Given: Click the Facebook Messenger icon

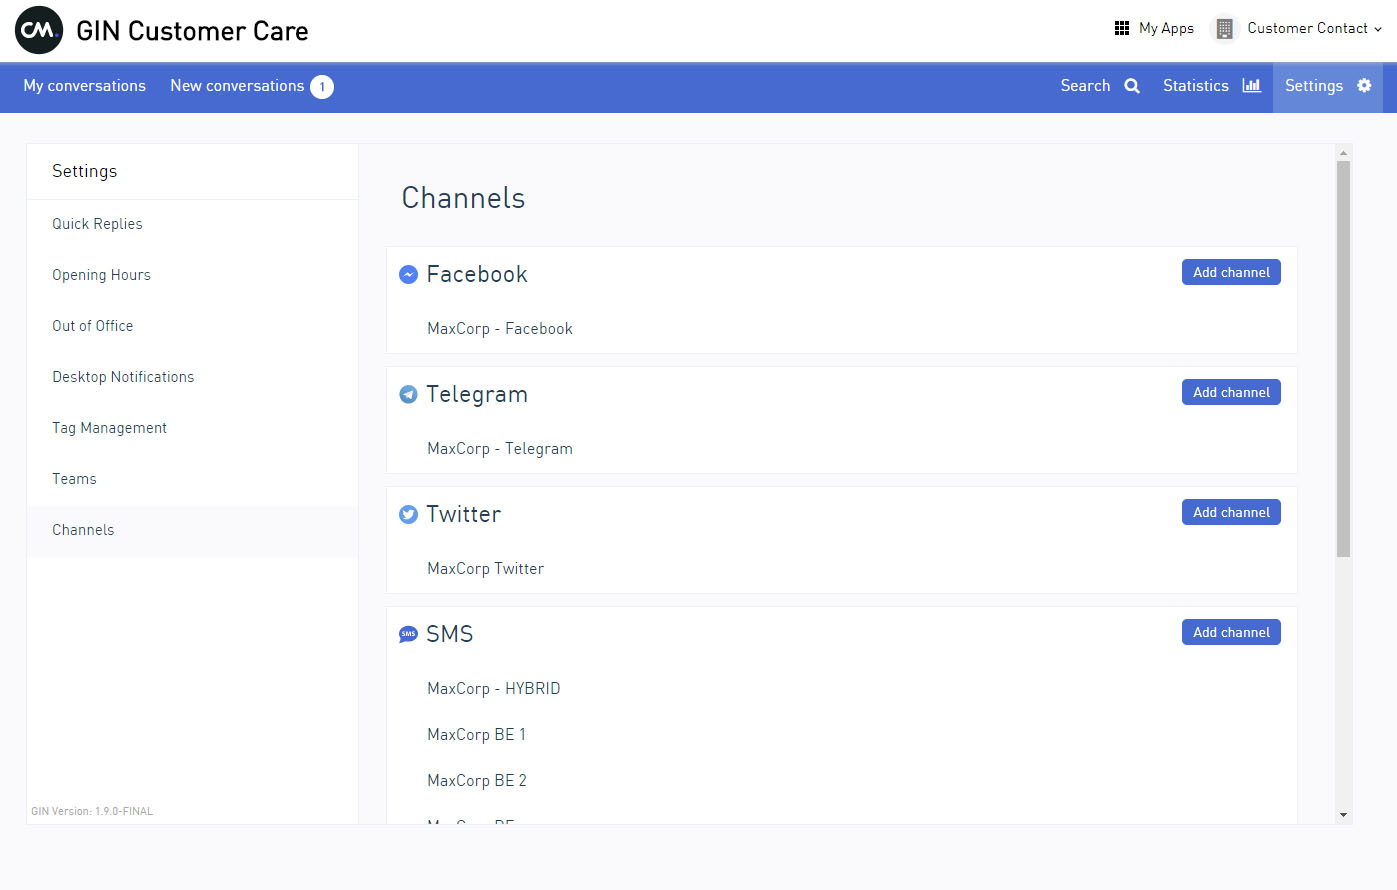Looking at the screenshot, I should (408, 274).
